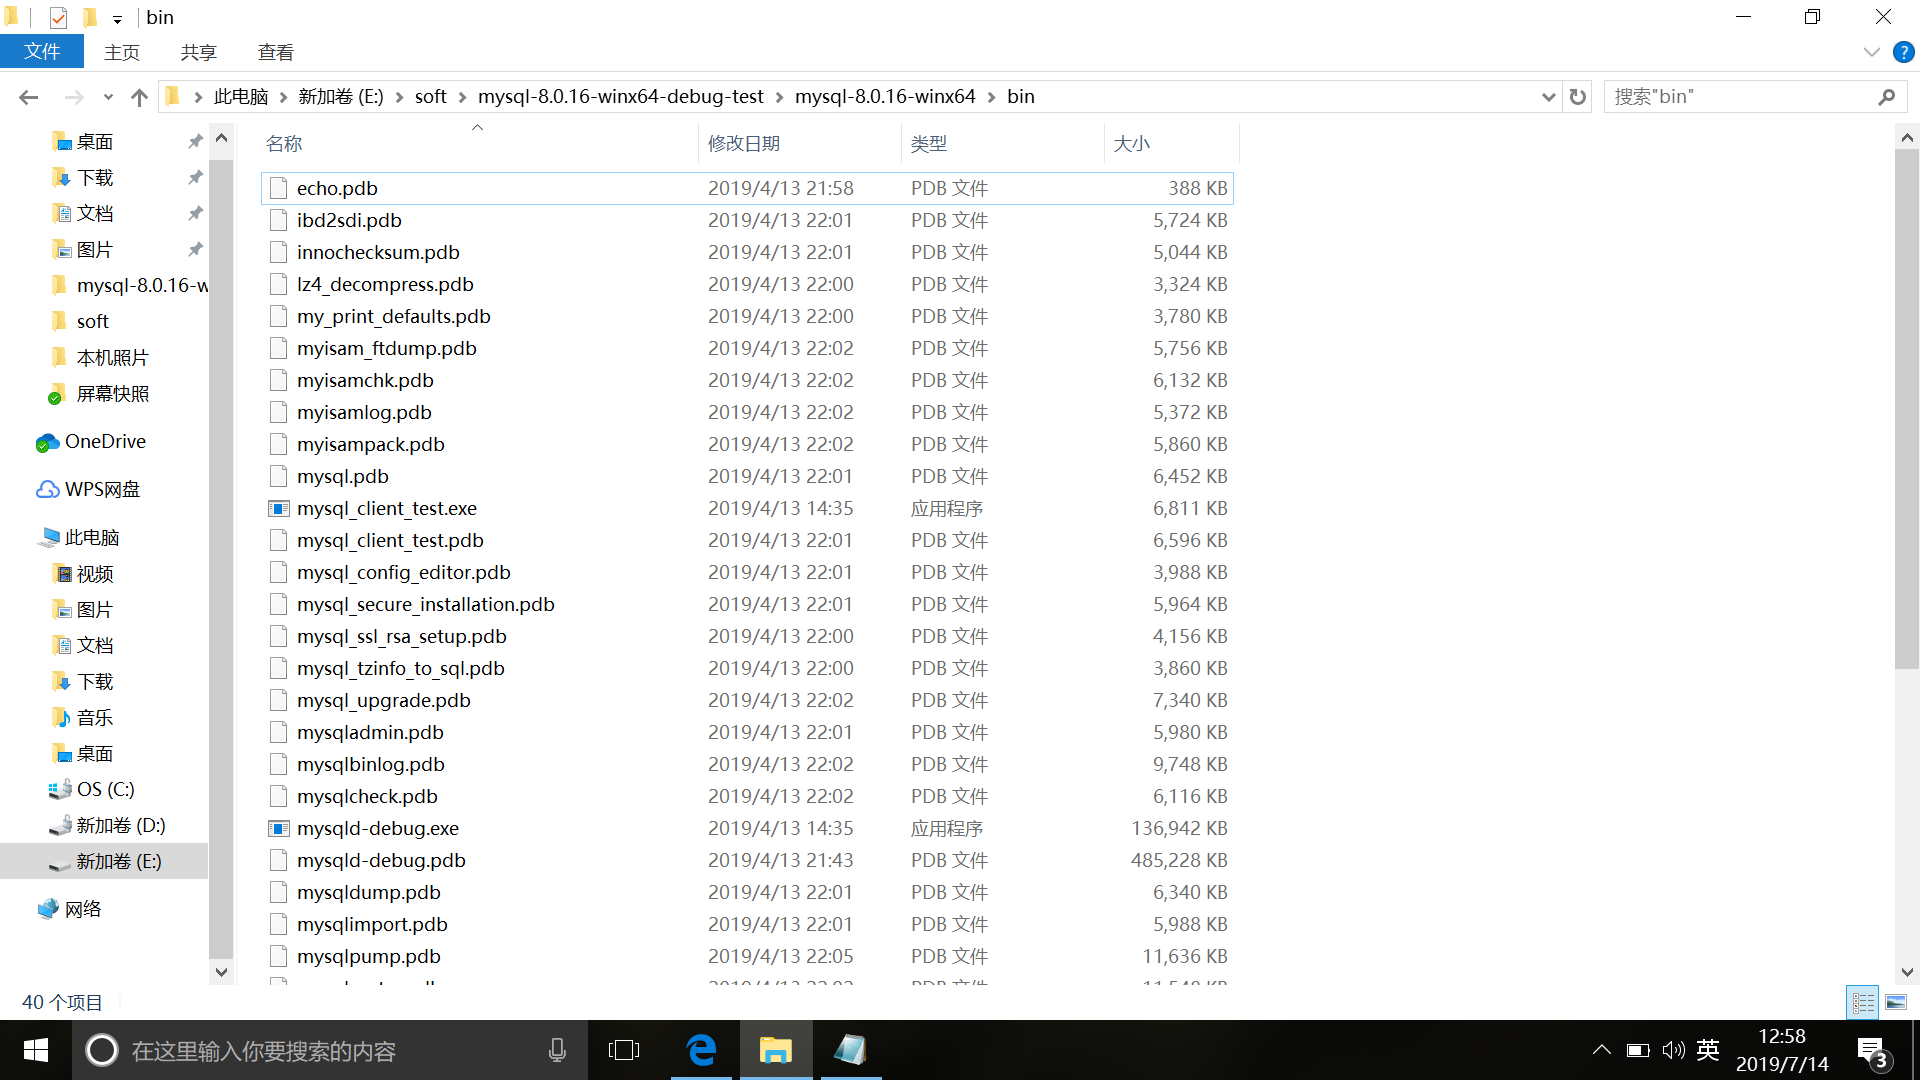Select 新加卷 (E:) drive in sidebar
The height and width of the screenshot is (1080, 1920).
pos(104,862)
